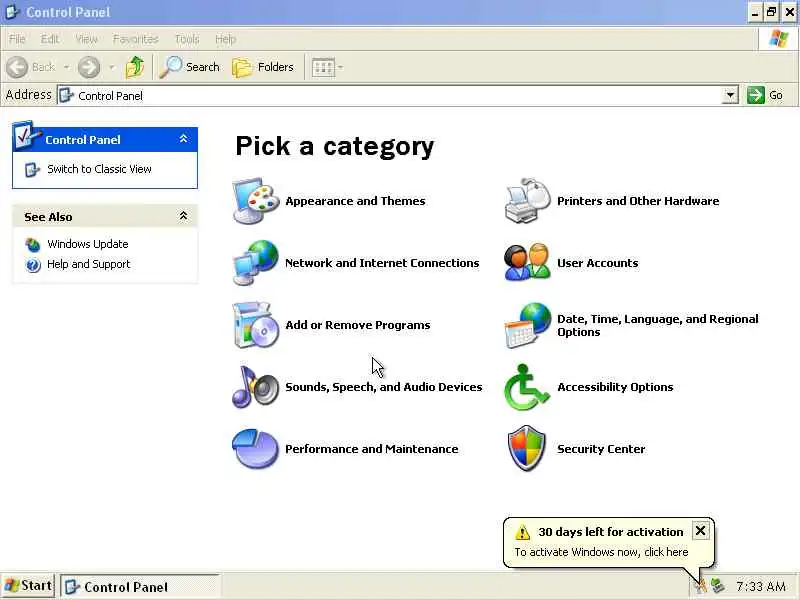Viewport: 800px width, 600px height.
Task: Open the Edit menu
Action: (50, 39)
